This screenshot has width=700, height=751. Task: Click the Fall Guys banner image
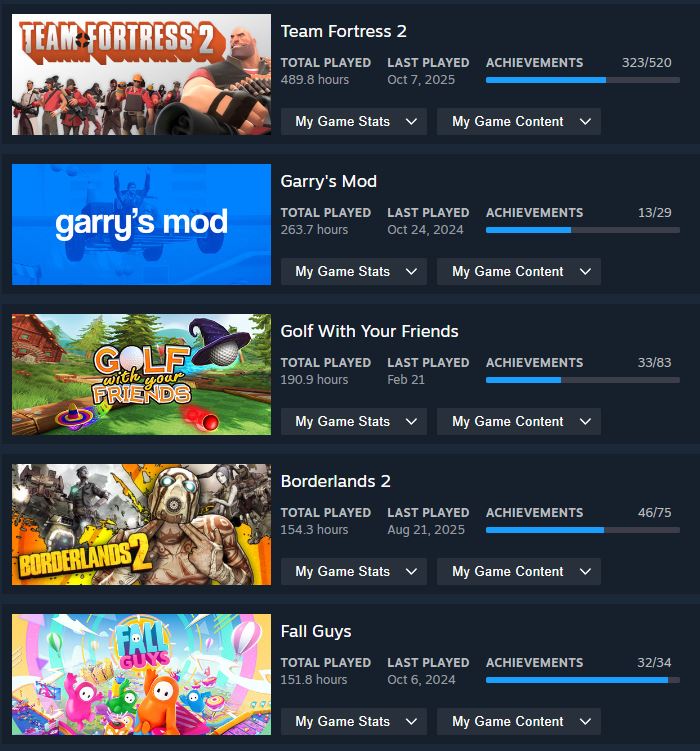141,674
